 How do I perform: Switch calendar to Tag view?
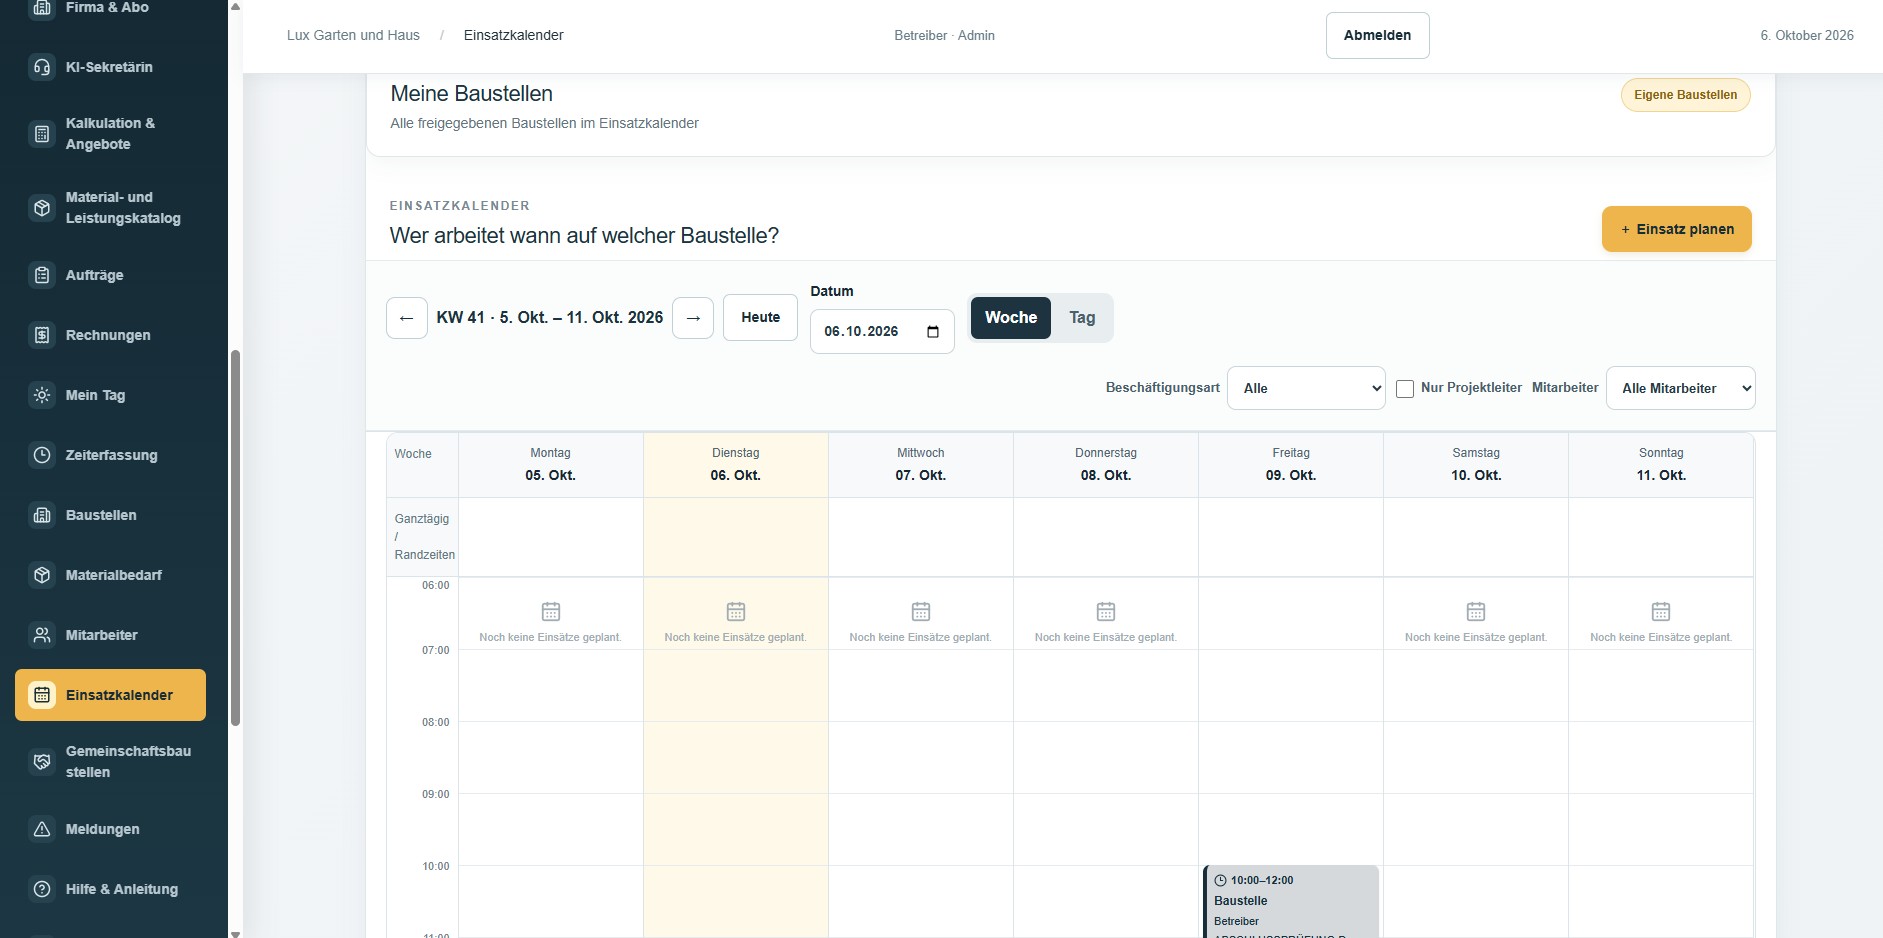pos(1082,318)
